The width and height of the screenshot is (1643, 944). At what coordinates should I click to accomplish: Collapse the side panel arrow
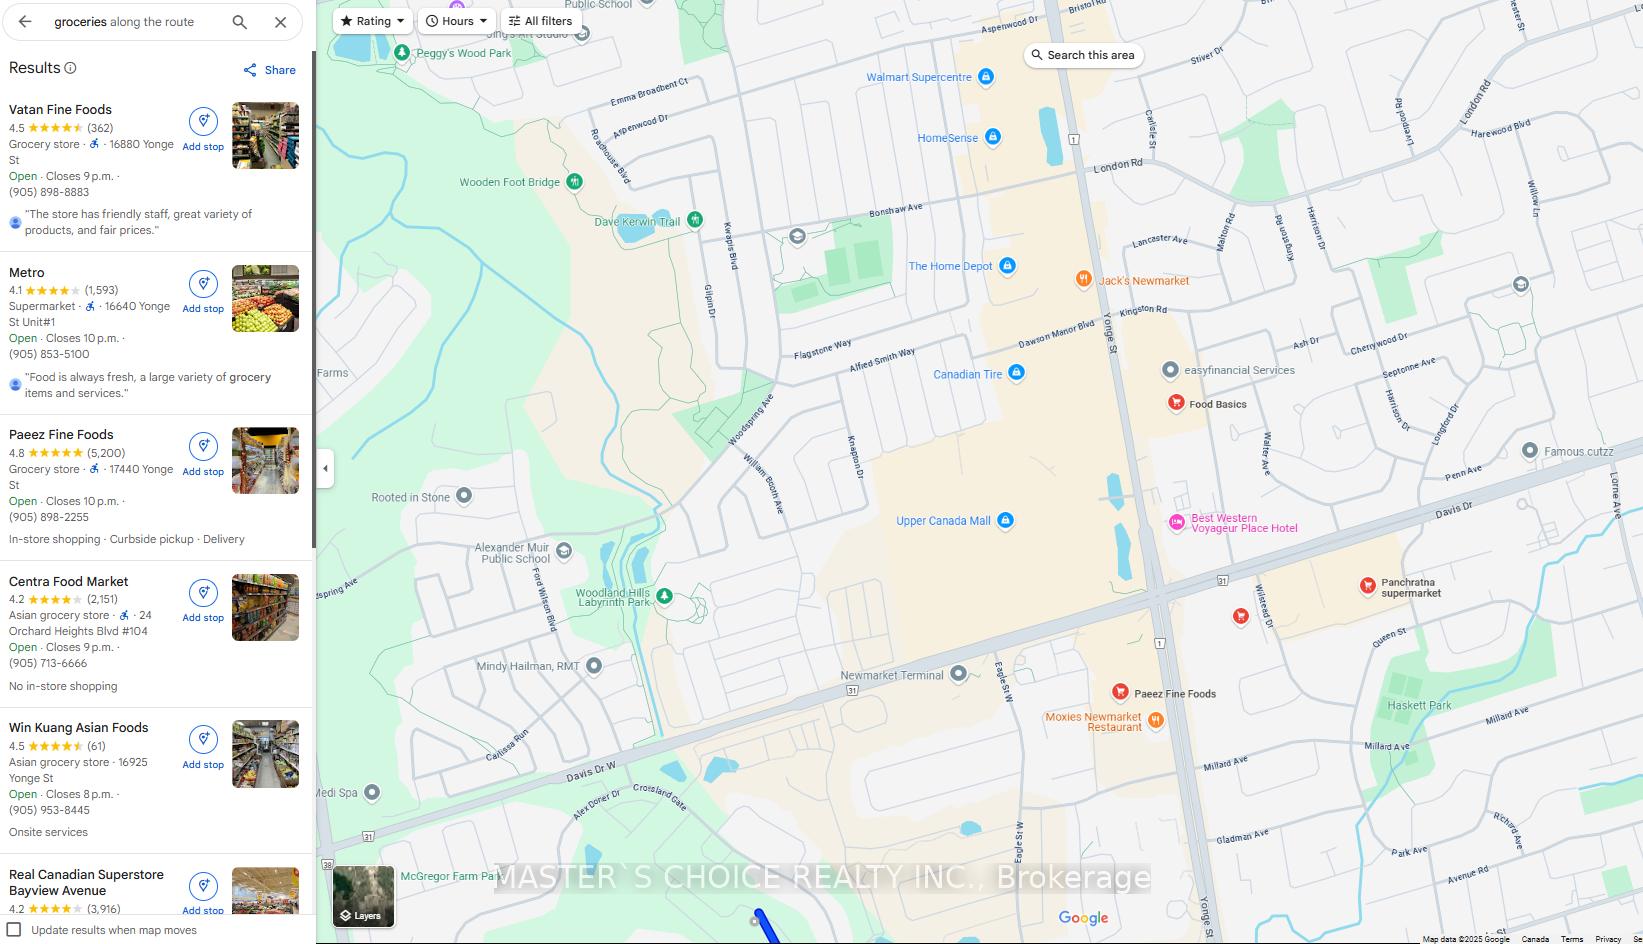click(x=325, y=468)
